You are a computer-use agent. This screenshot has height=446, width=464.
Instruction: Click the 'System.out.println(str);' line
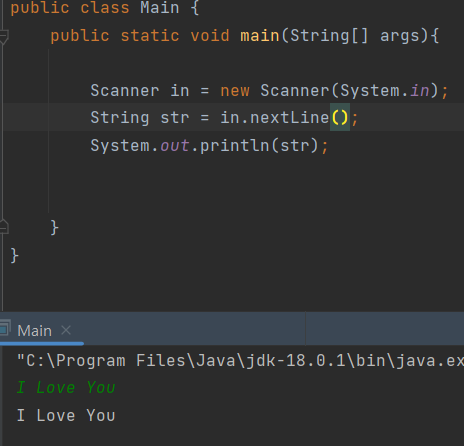point(209,146)
